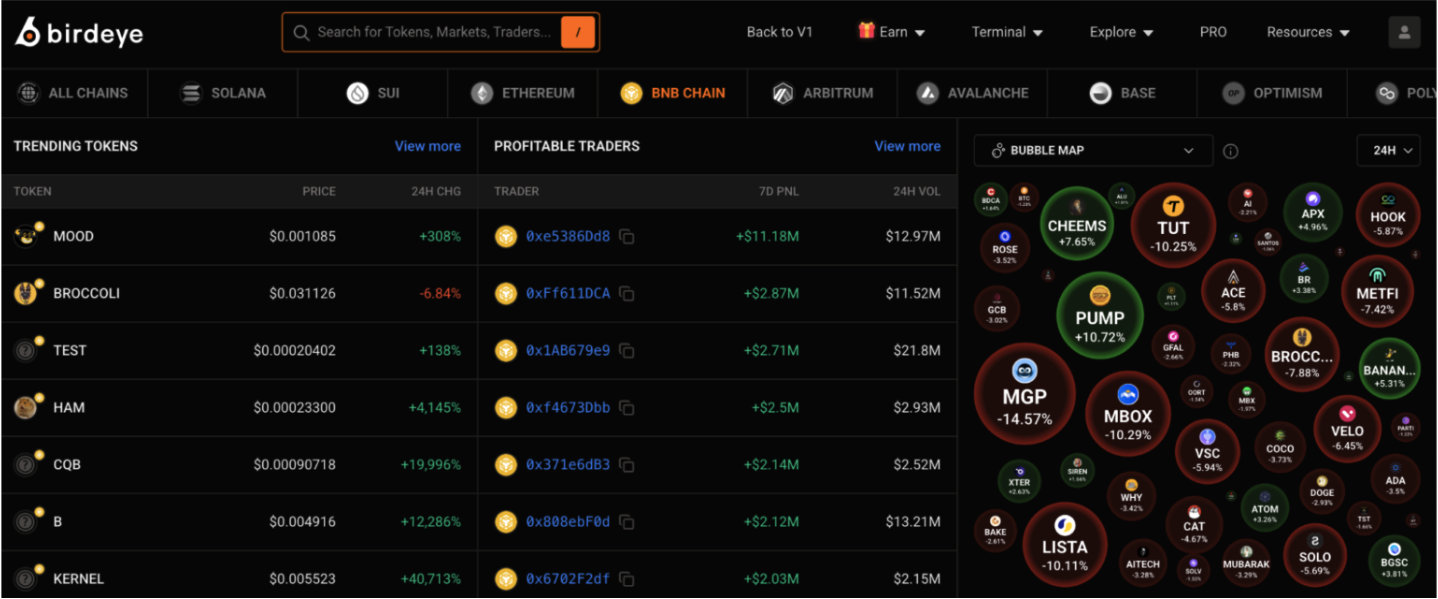The width and height of the screenshot is (1438, 599).
Task: Select the VELO bubble on the map
Action: tap(1347, 429)
